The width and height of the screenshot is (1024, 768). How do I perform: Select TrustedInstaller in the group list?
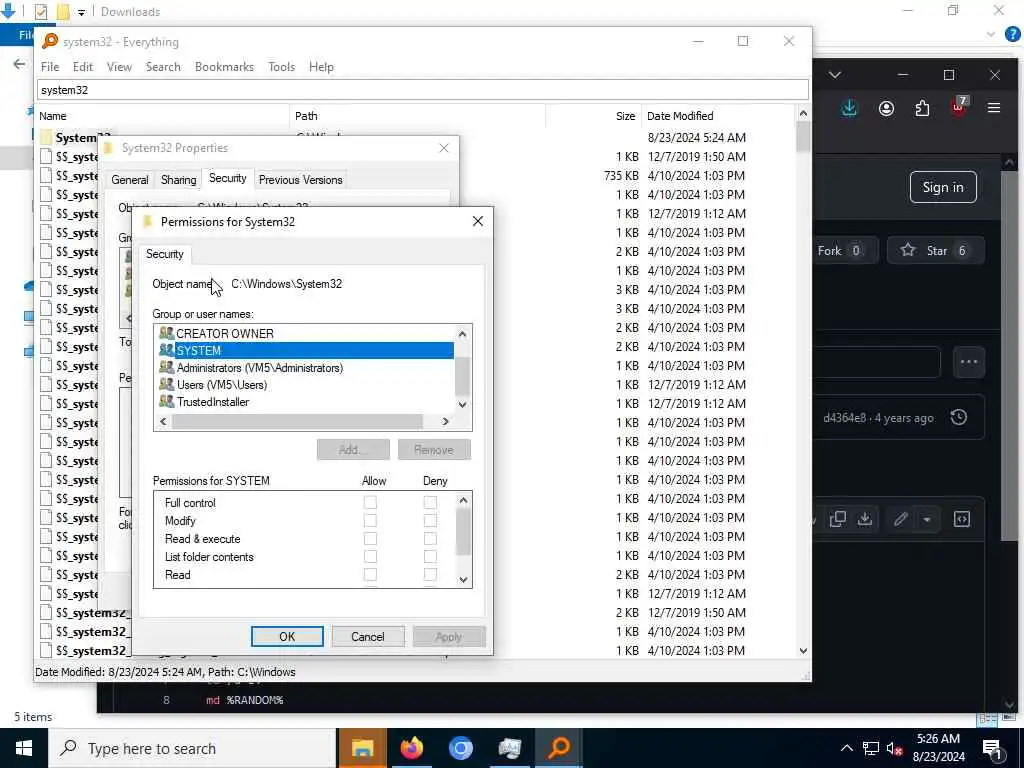click(306, 402)
